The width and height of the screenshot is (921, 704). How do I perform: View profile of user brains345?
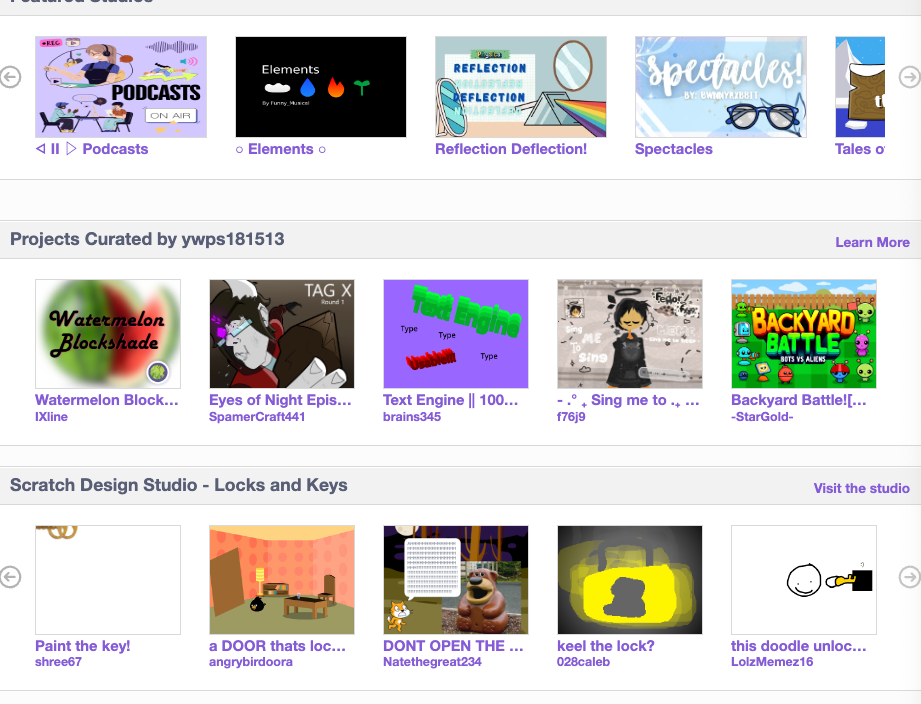click(412, 416)
